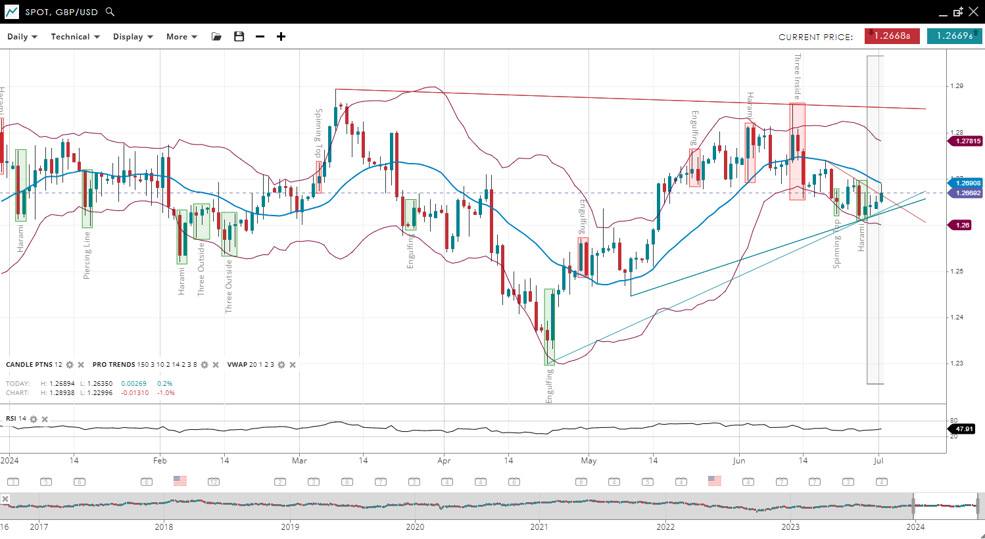Open VWAP indicator settings gear
985x539 pixels.
tap(281, 365)
